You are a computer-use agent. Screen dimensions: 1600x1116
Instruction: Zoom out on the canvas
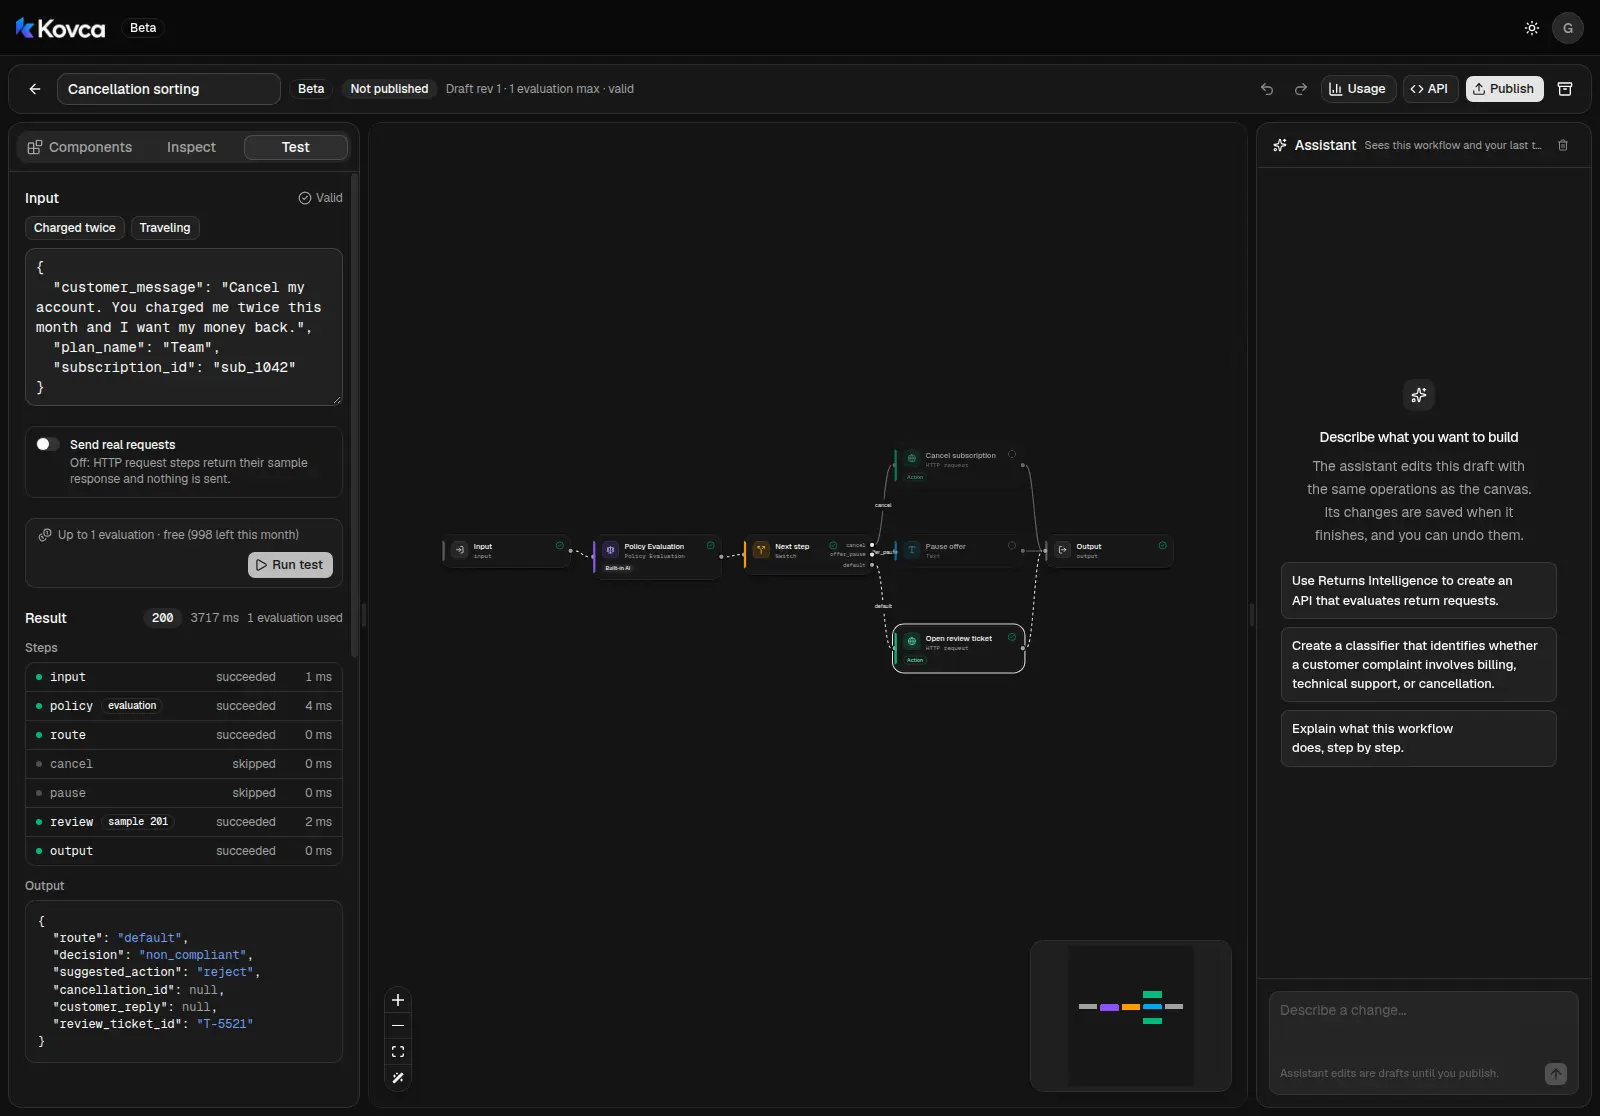pos(398,1026)
